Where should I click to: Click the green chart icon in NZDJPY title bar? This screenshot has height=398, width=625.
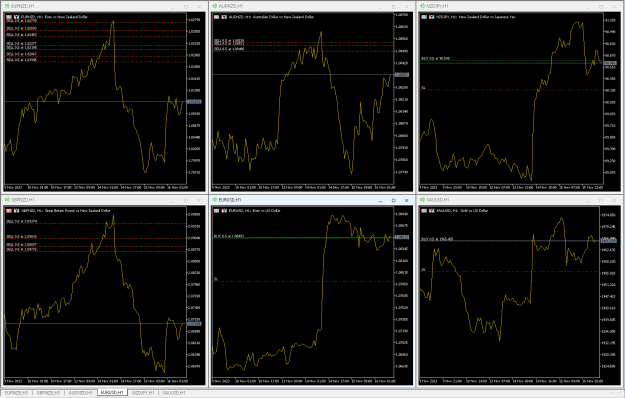click(x=422, y=6)
